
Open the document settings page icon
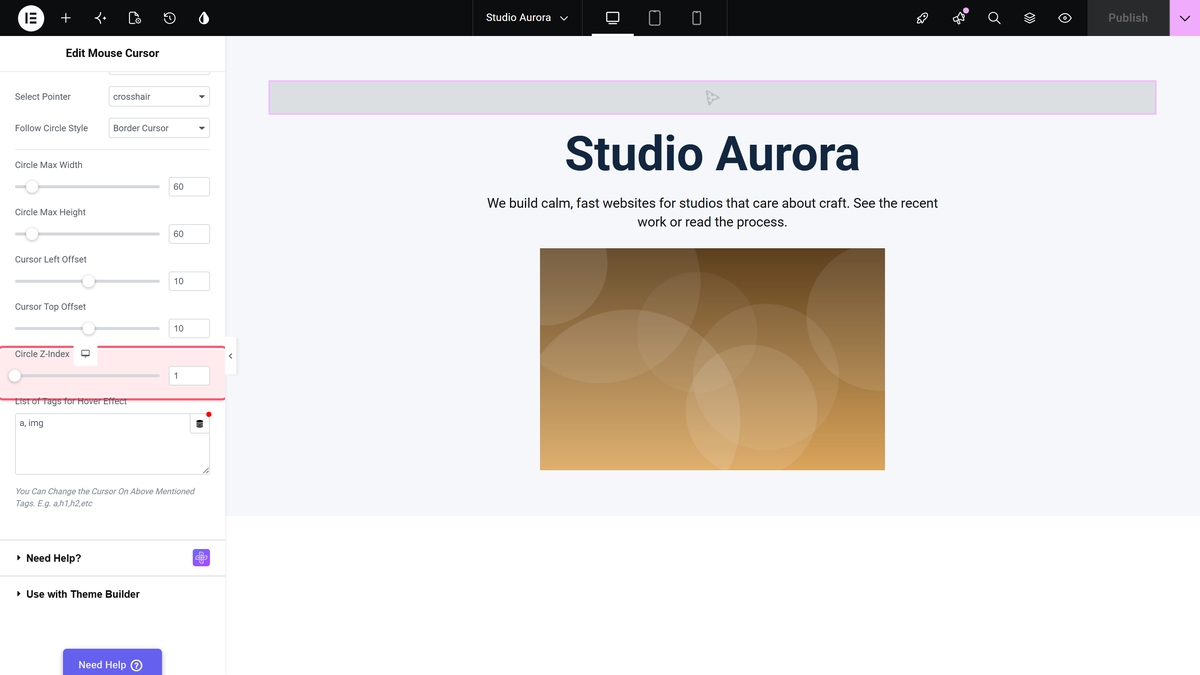point(135,18)
